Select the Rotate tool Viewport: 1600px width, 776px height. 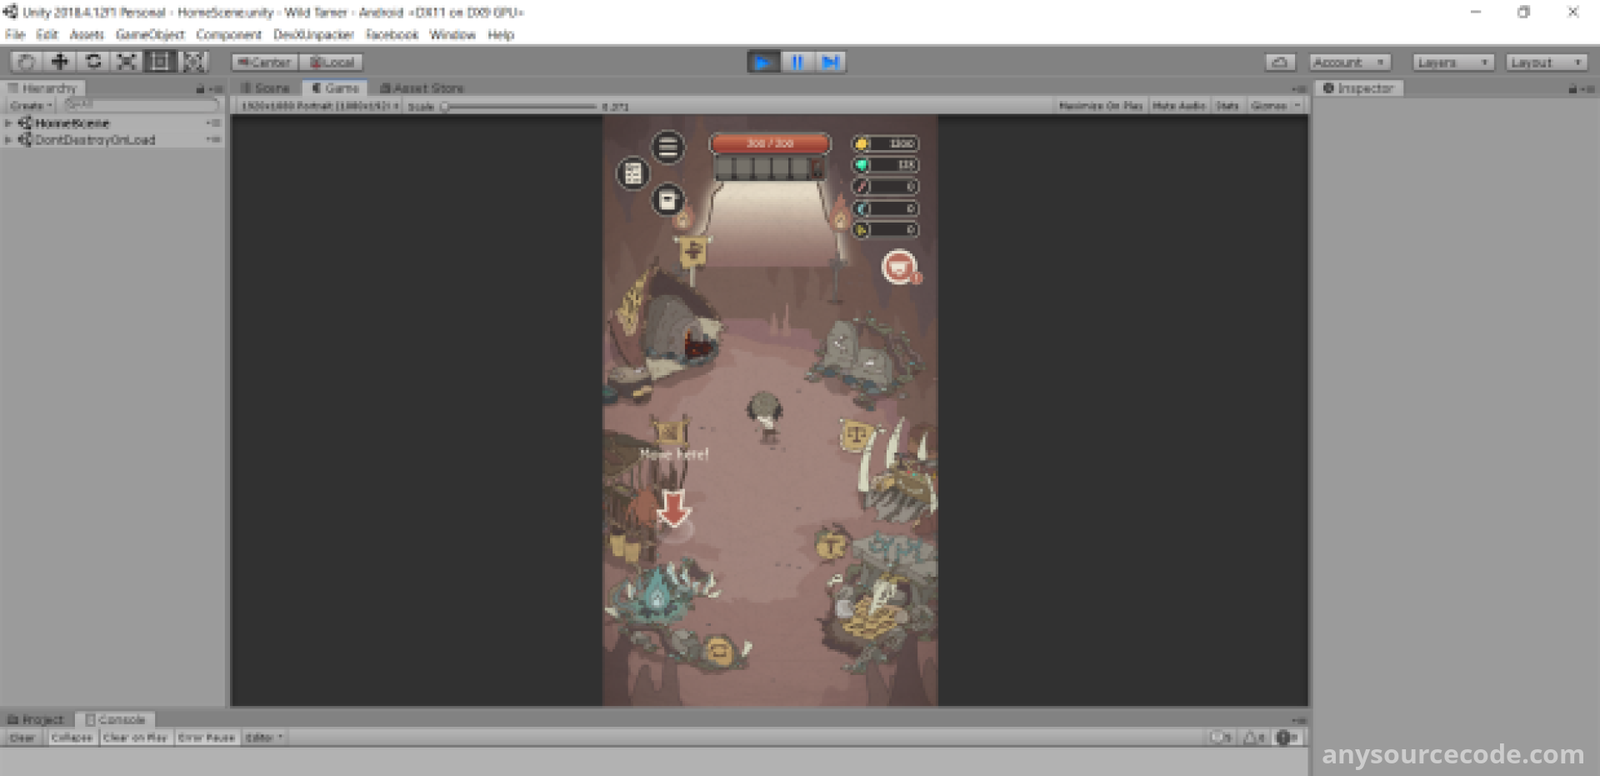(x=93, y=62)
